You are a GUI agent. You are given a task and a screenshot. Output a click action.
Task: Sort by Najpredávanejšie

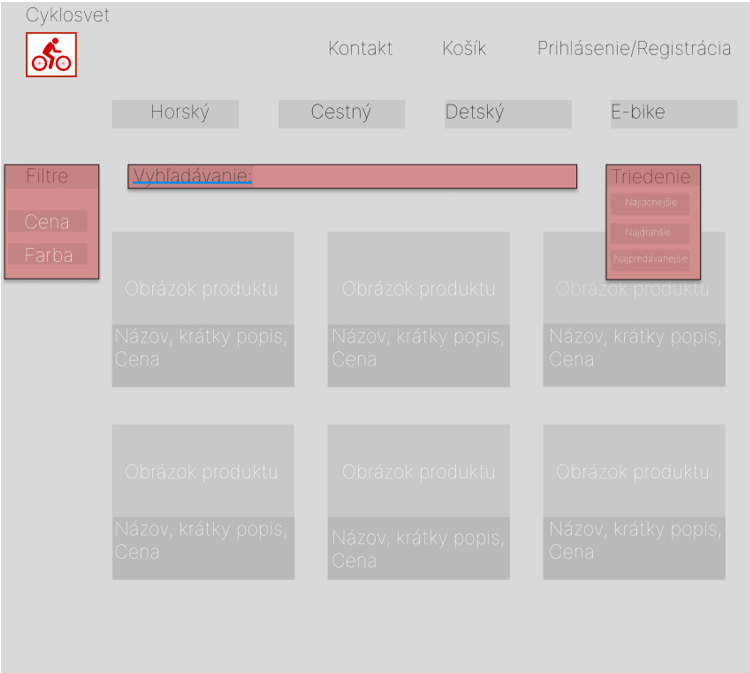click(650, 259)
